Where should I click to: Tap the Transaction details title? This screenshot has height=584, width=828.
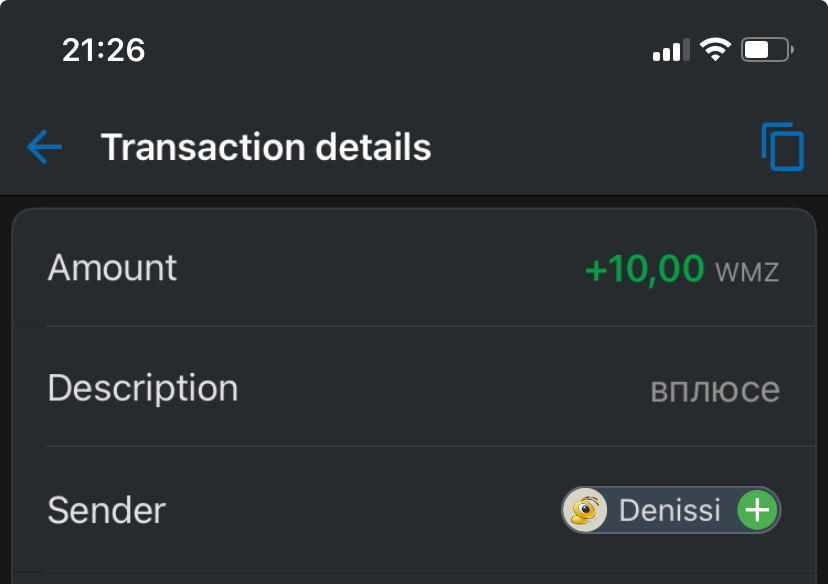point(266,147)
